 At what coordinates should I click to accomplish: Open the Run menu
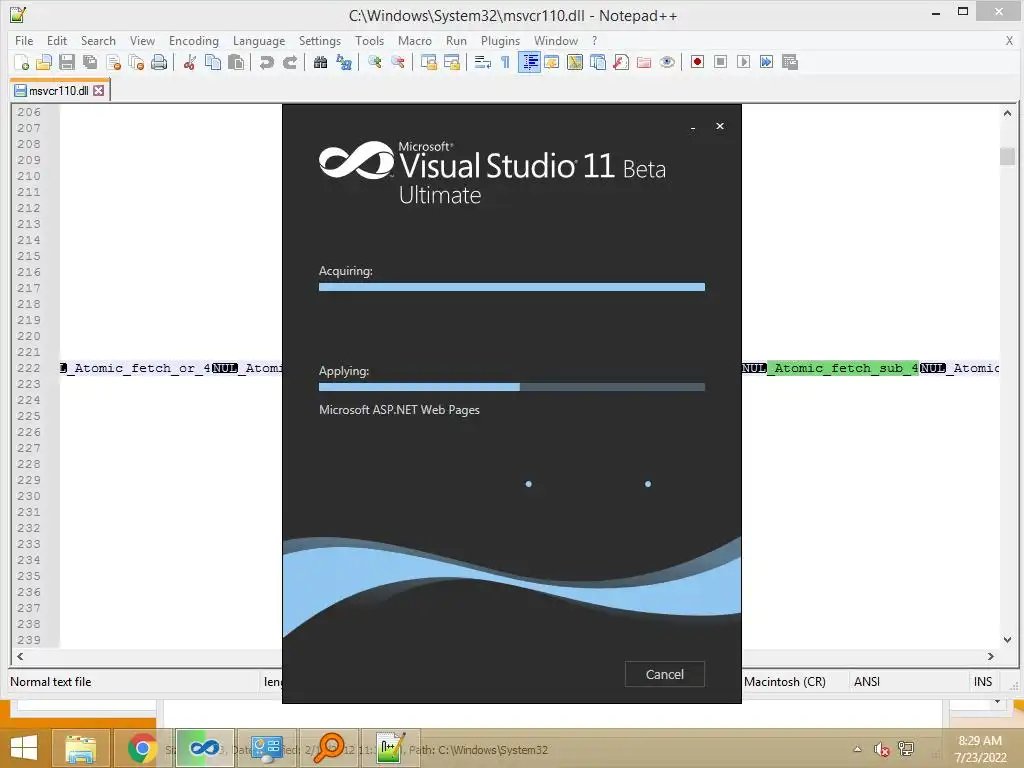(456, 40)
